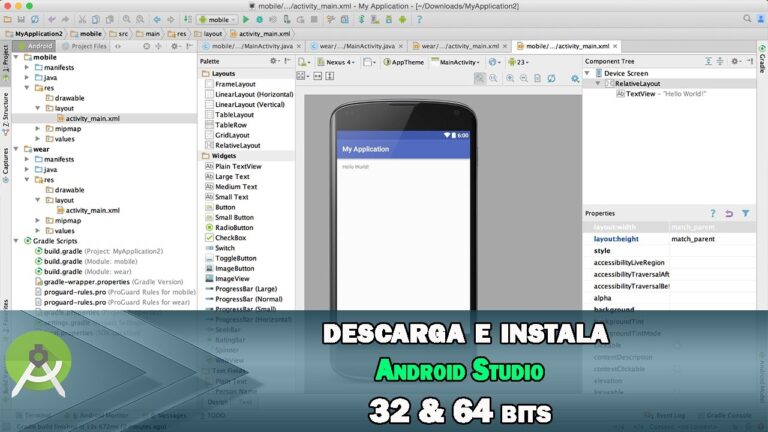Viewport: 768px width, 432px height.
Task: Pick the ImageView widget from Palette
Action: pos(232,279)
